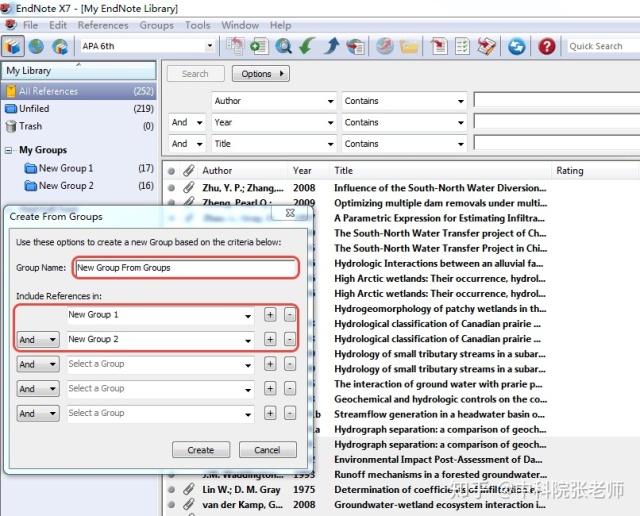Click Import green arrow toolbar icon
Screen dimensions: 640x516
point(307,46)
